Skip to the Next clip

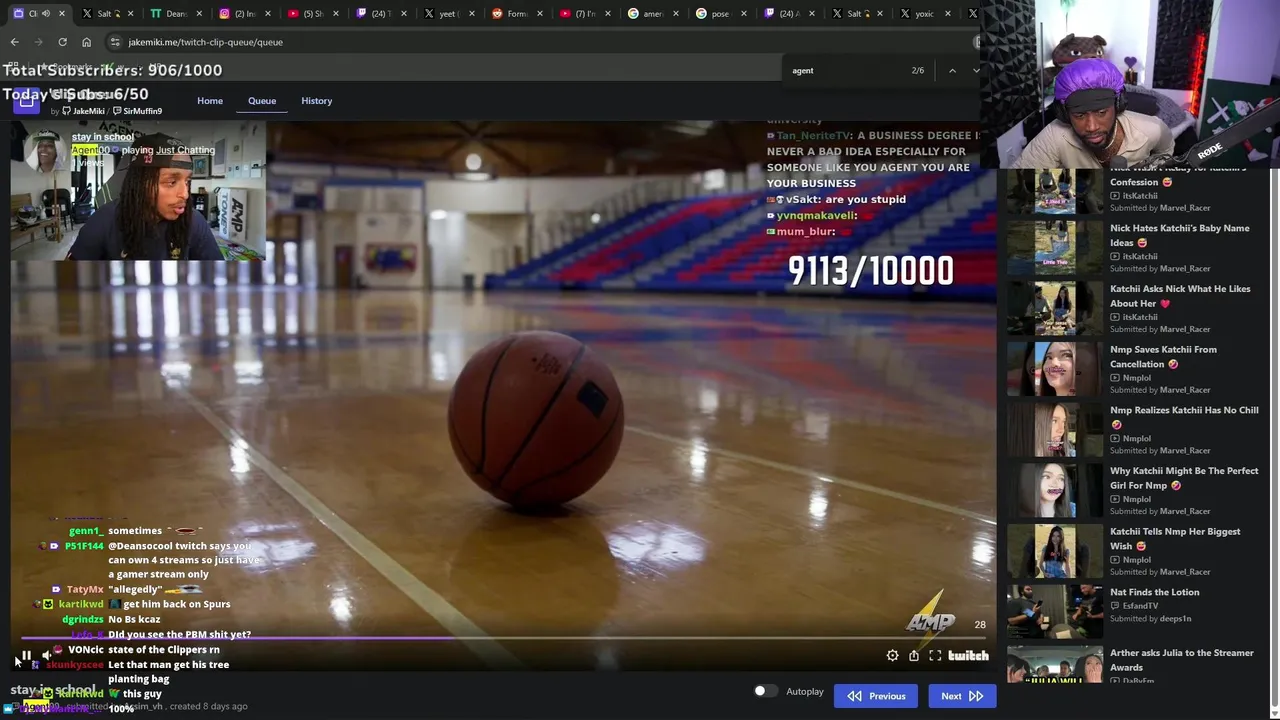point(962,696)
